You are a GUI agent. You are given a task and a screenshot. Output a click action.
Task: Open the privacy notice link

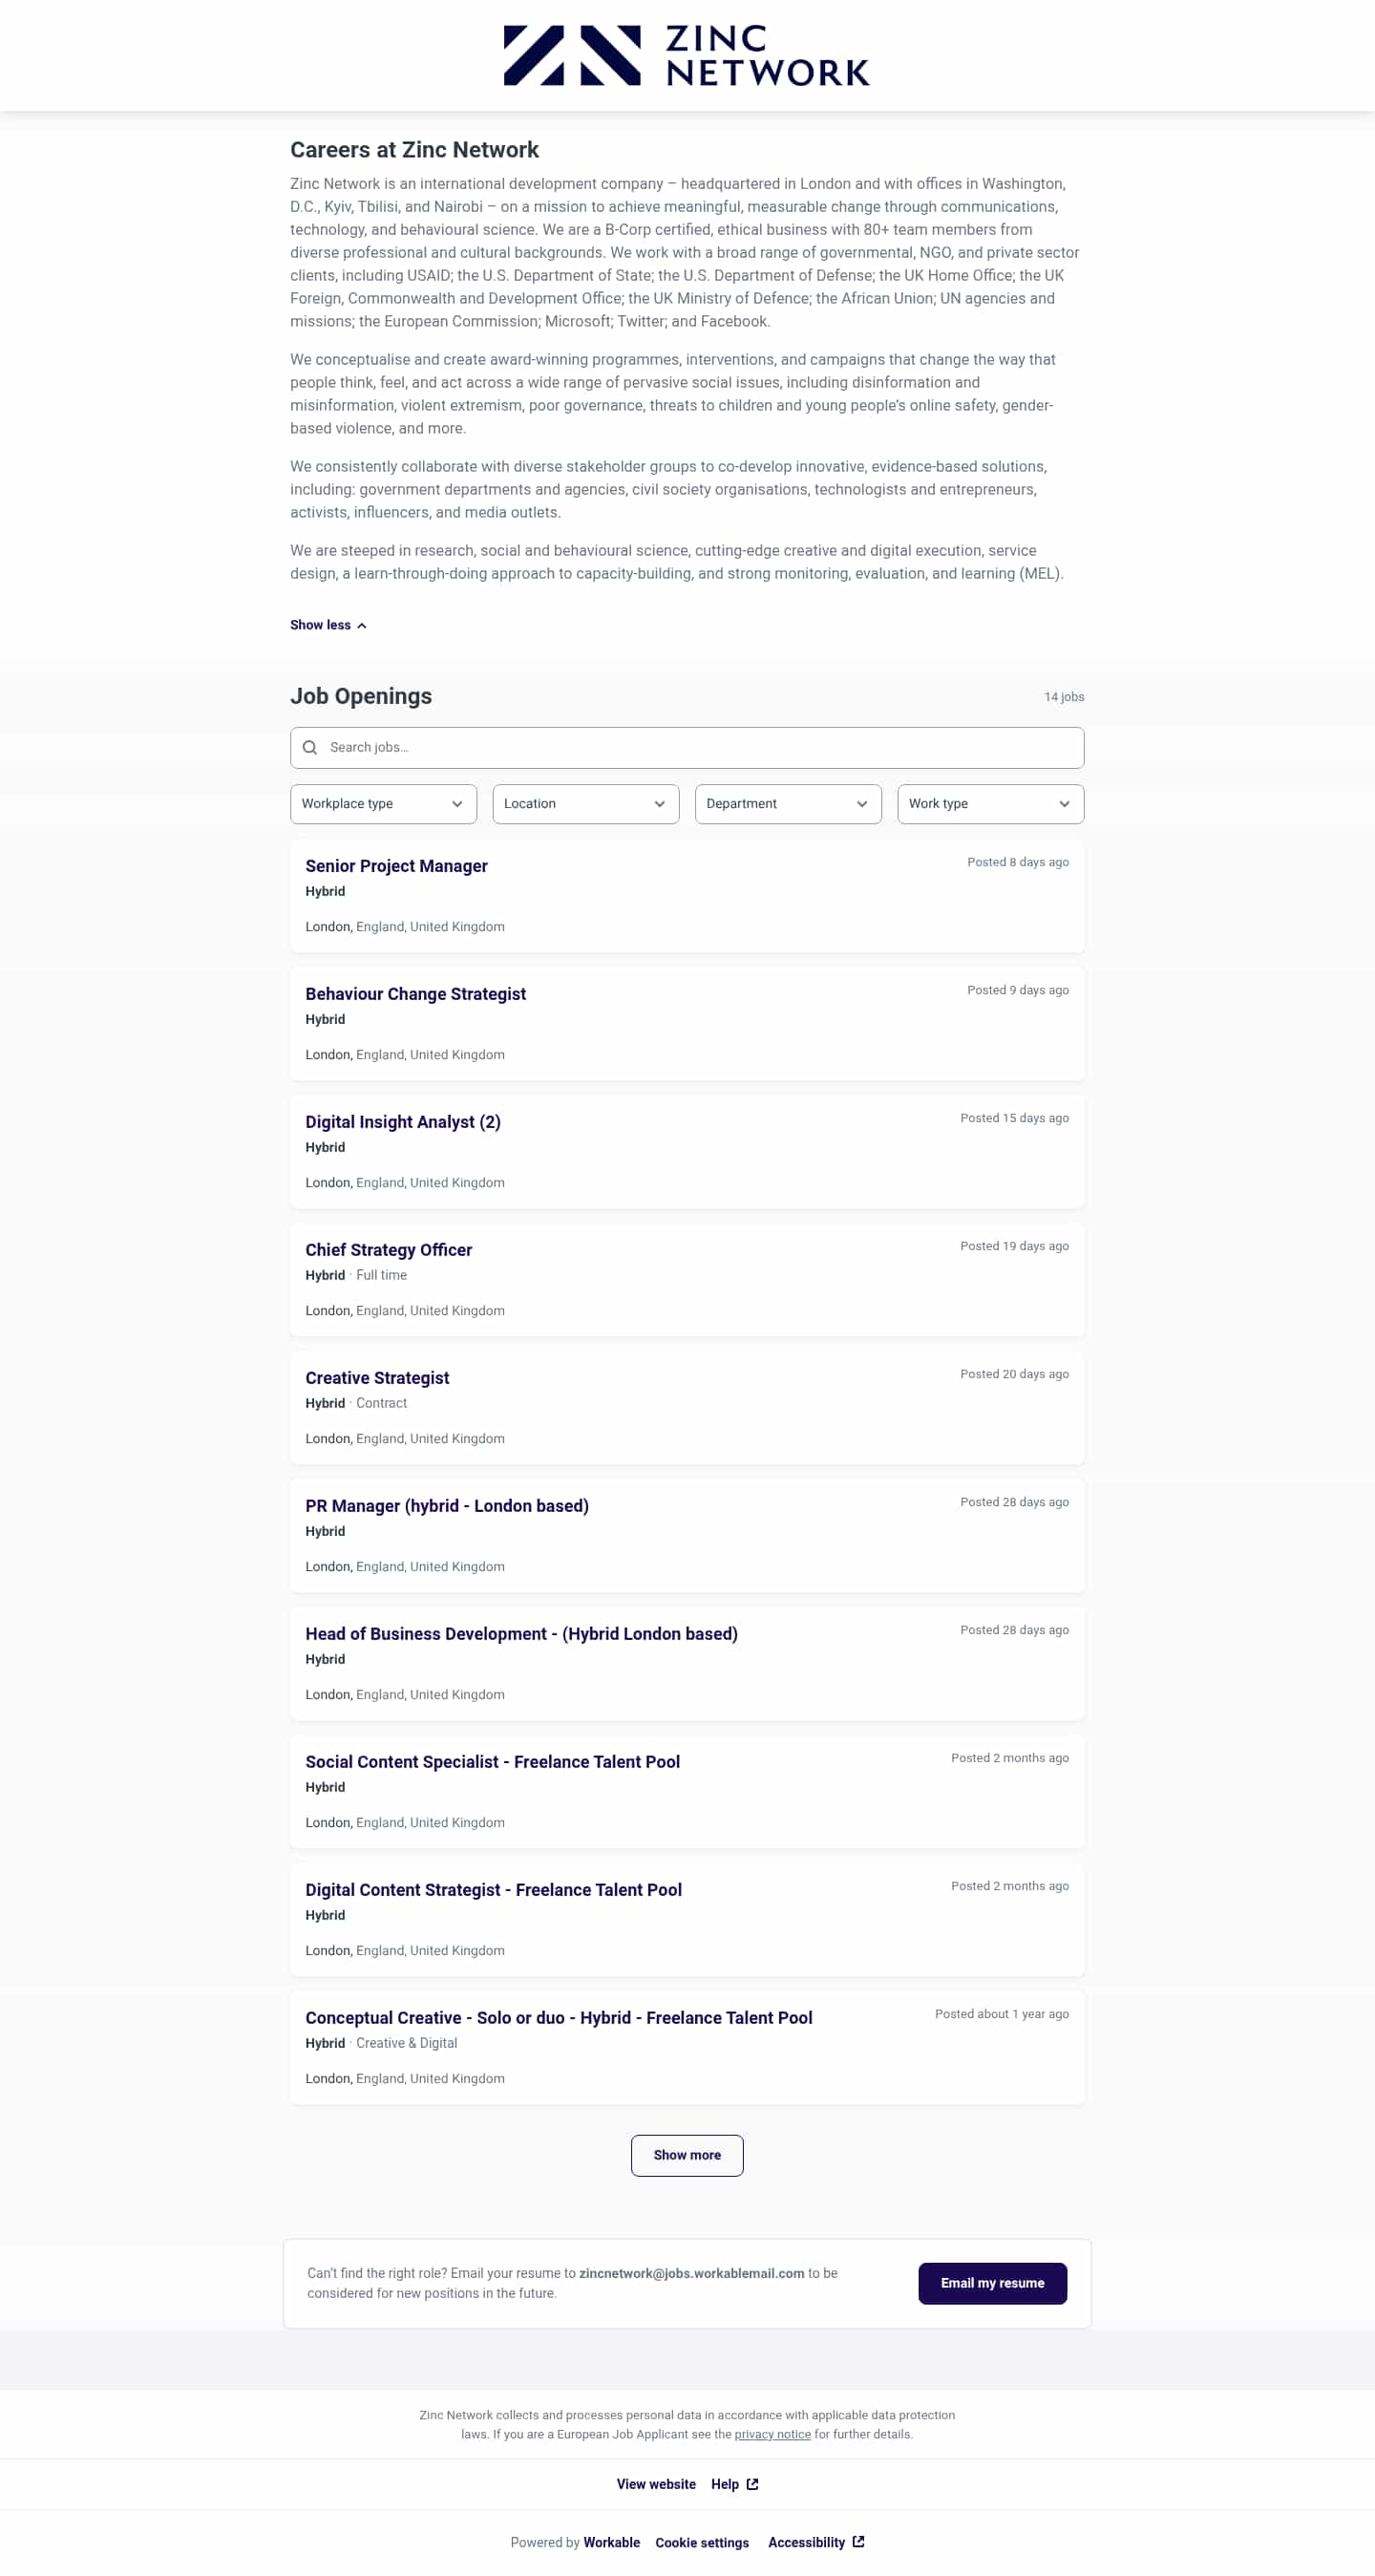pos(772,2434)
